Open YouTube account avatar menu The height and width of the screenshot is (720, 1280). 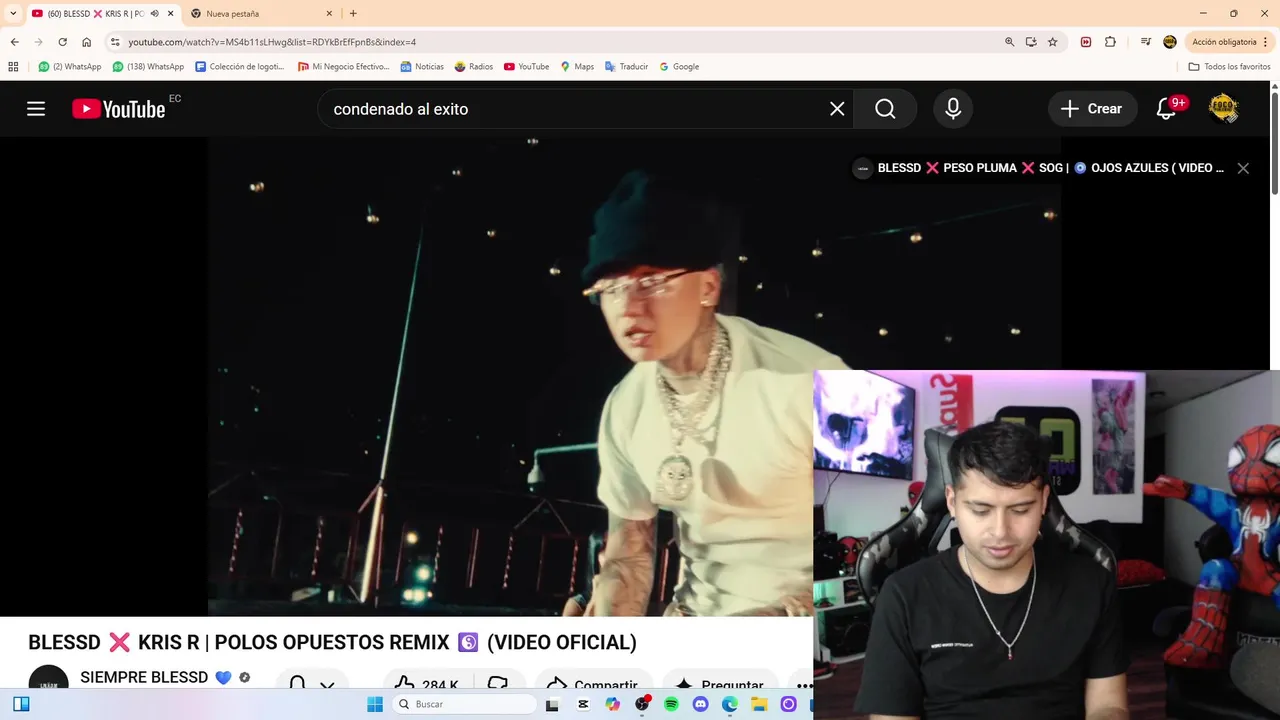coord(1223,108)
